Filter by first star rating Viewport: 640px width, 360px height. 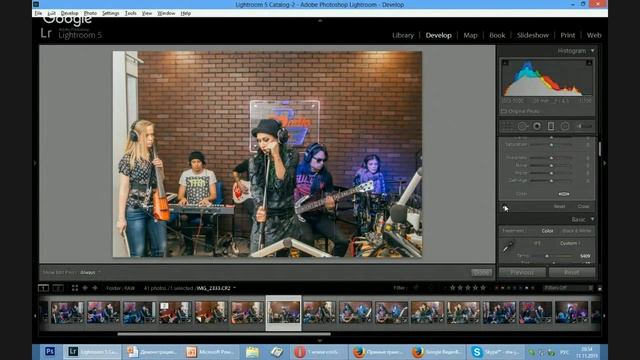pyautogui.click(x=452, y=288)
